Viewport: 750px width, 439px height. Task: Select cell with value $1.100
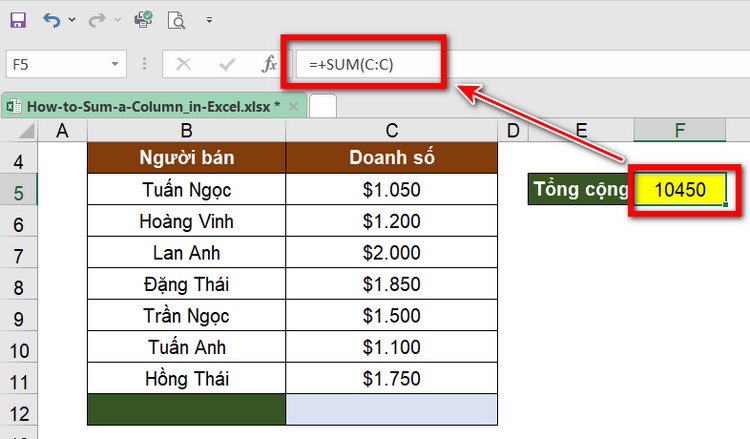pos(392,347)
